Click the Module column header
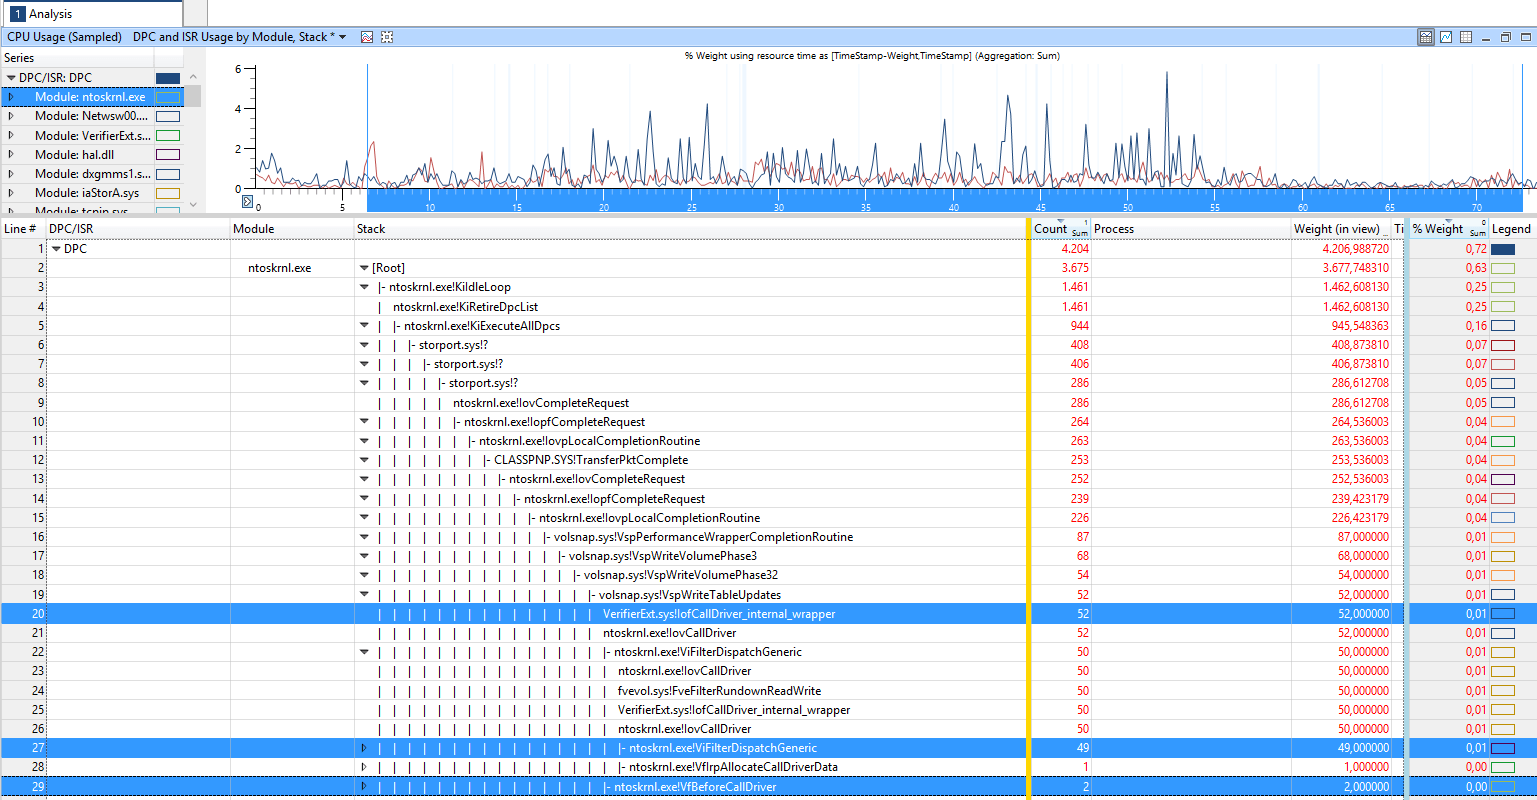The image size is (1537, 800). [292, 229]
